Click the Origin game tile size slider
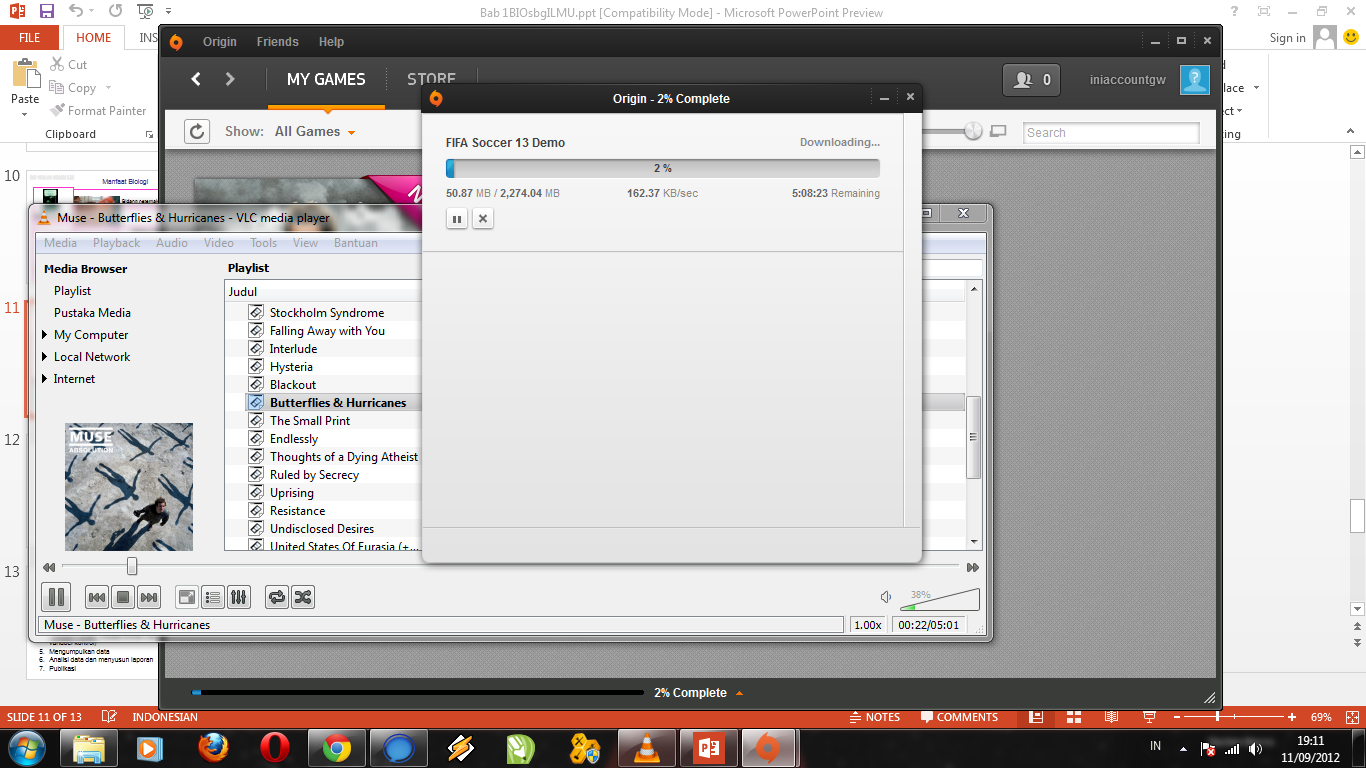Viewport: 1366px width, 768px height. (973, 131)
